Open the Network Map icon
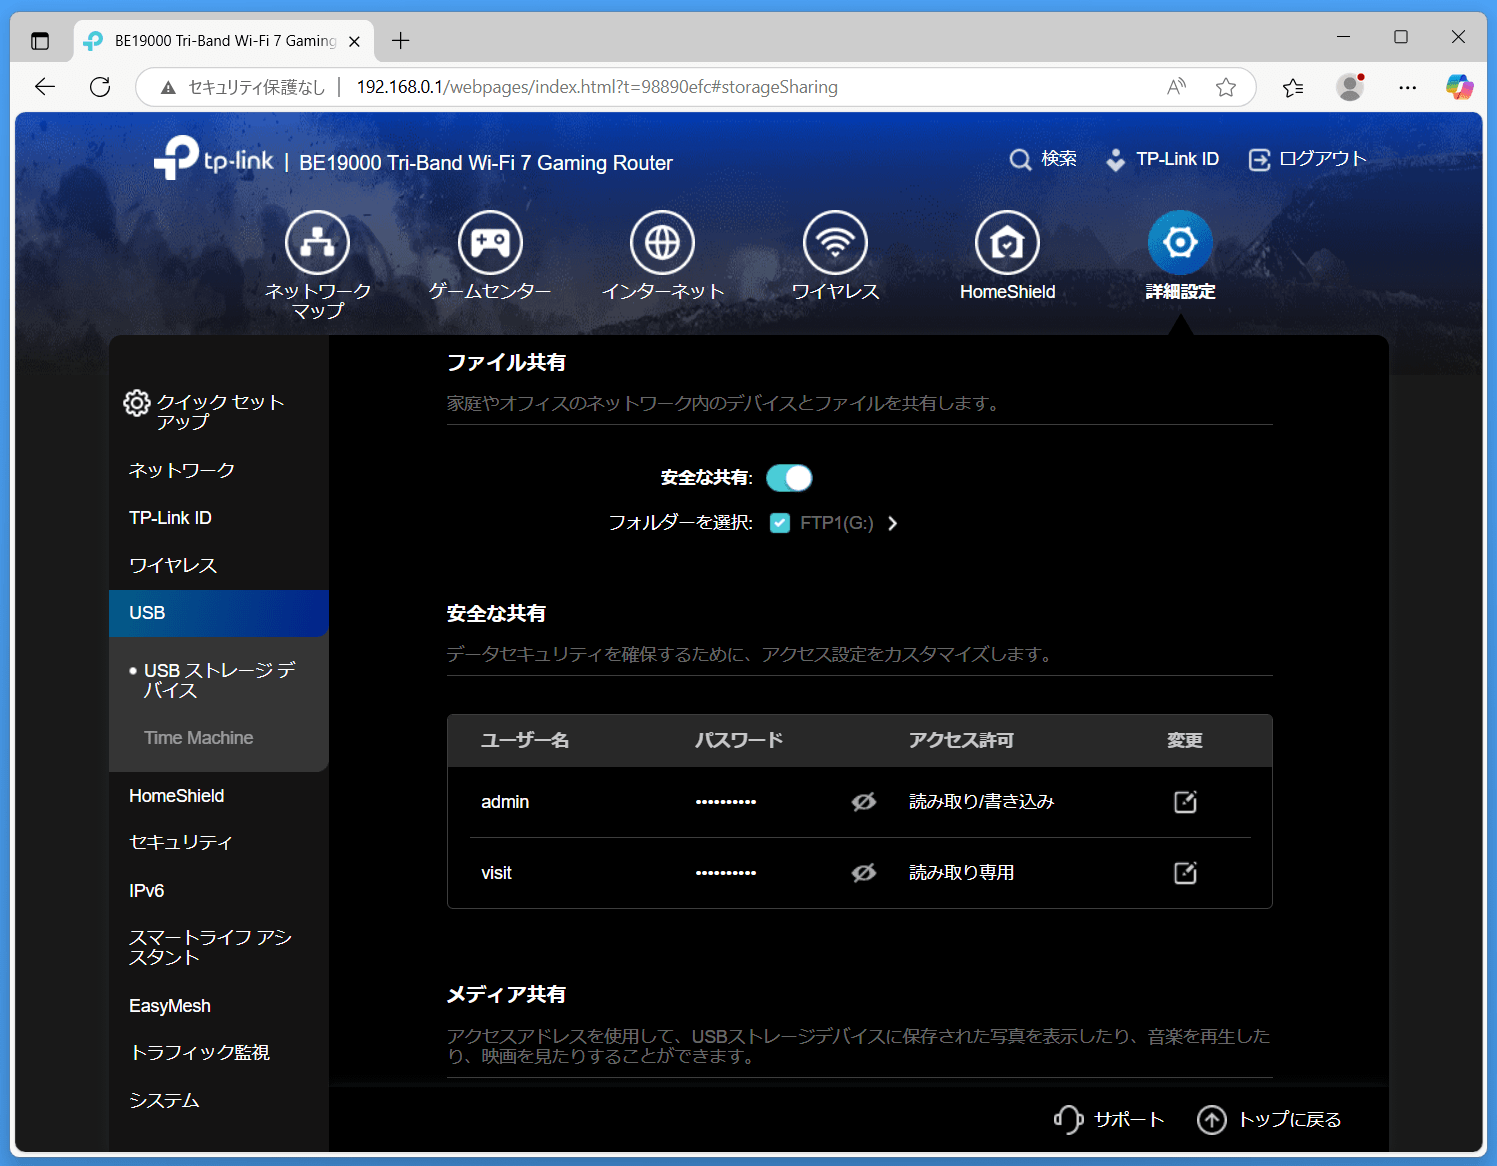The image size is (1497, 1166). click(x=318, y=243)
